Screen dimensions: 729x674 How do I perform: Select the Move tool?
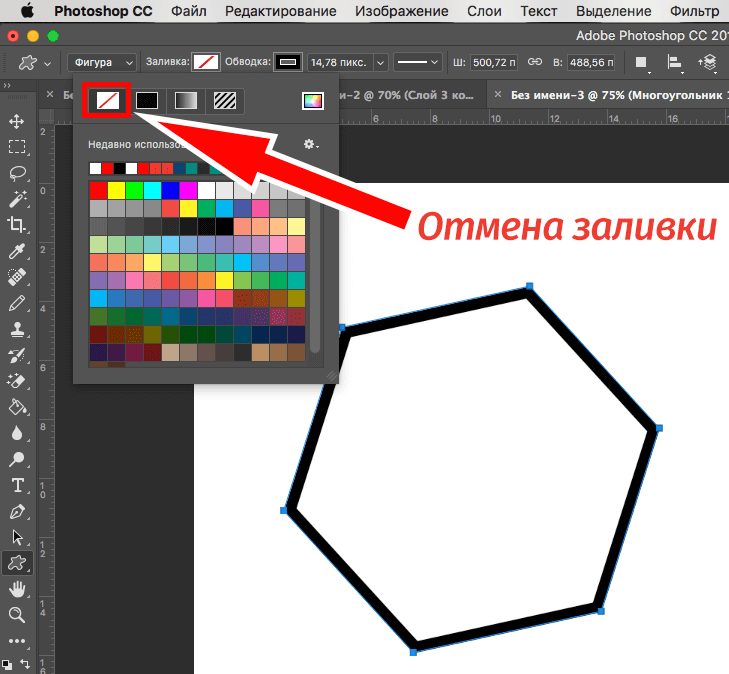click(17, 121)
